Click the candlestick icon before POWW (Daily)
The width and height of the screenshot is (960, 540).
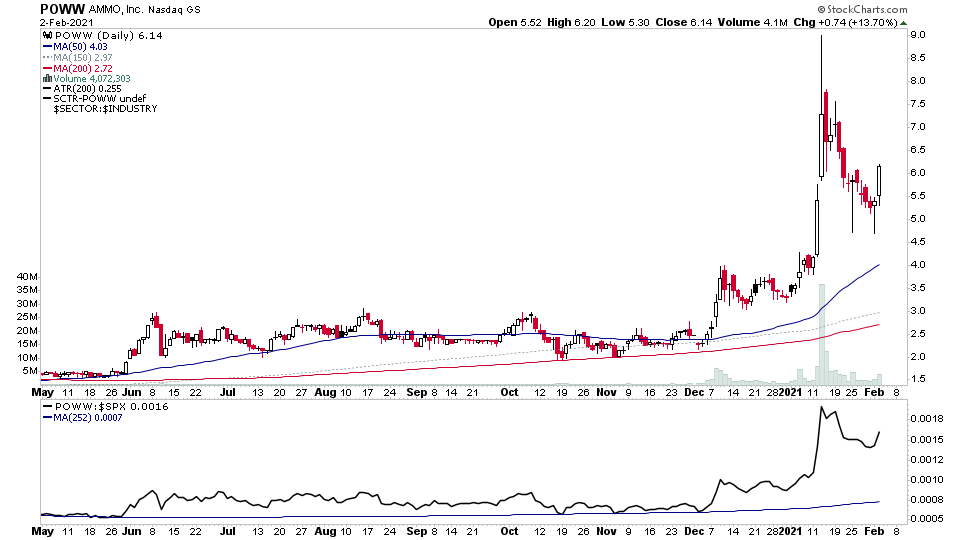coord(47,36)
